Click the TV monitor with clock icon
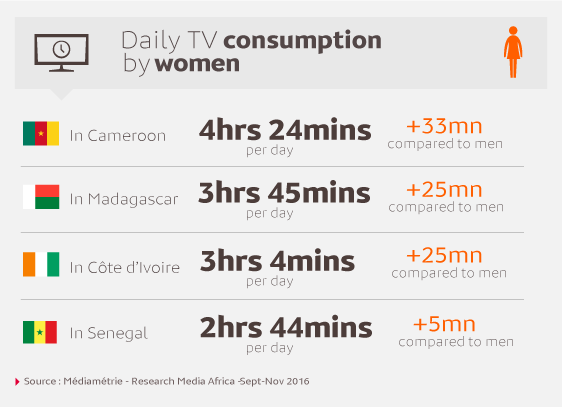This screenshot has height=407, width=562. coord(61,53)
